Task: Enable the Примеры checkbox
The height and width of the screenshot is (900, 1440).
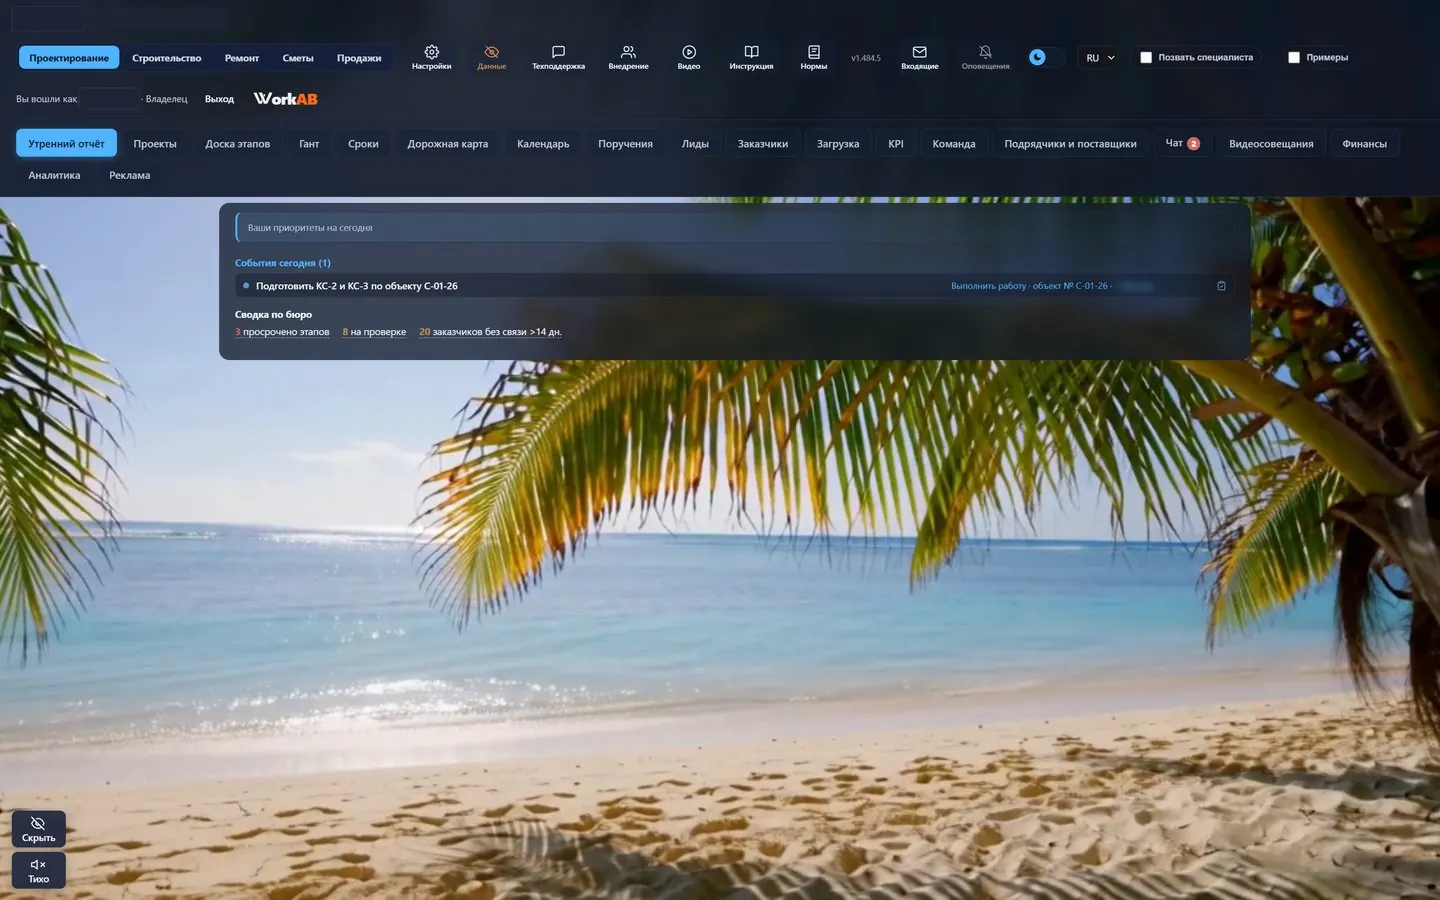Action: coord(1294,58)
